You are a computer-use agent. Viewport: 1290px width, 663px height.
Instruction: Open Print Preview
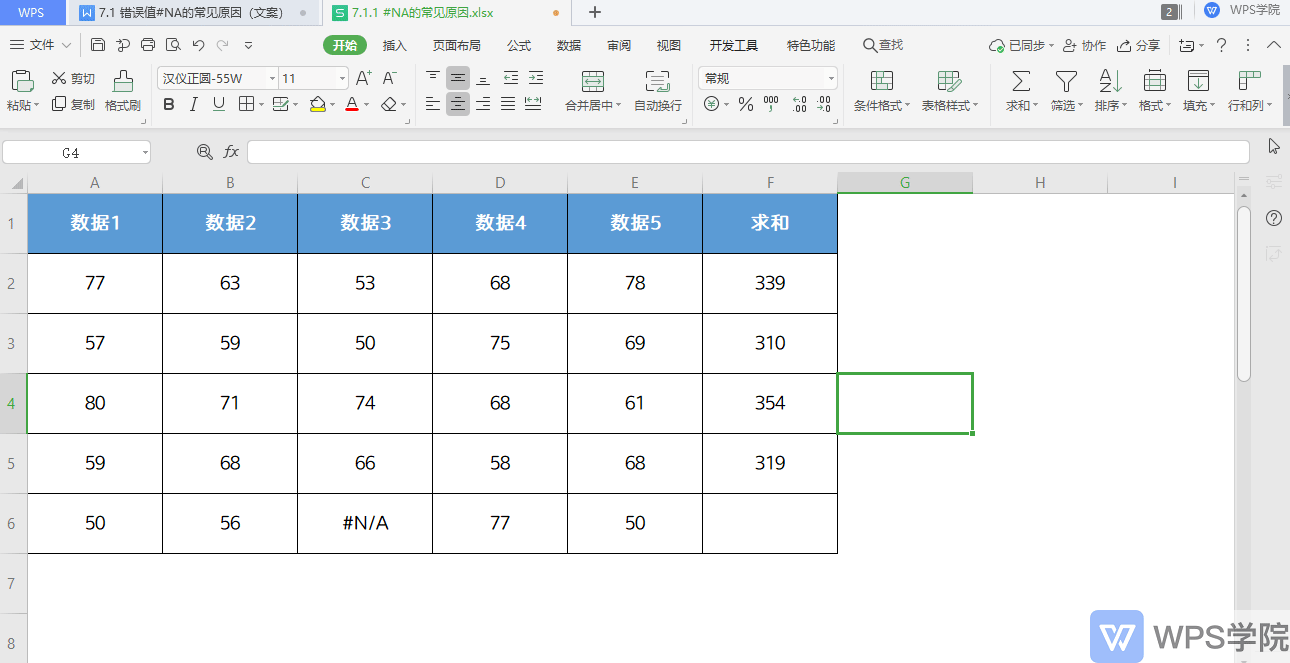coord(172,45)
